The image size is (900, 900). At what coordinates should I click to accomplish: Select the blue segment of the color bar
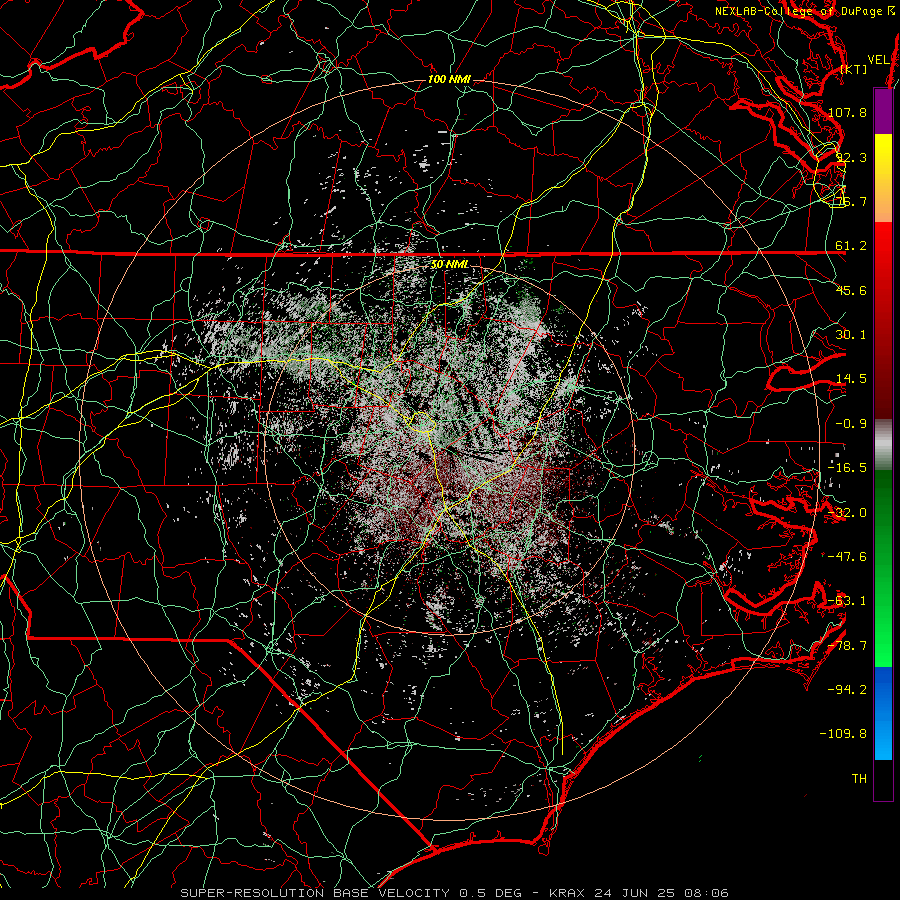883,713
